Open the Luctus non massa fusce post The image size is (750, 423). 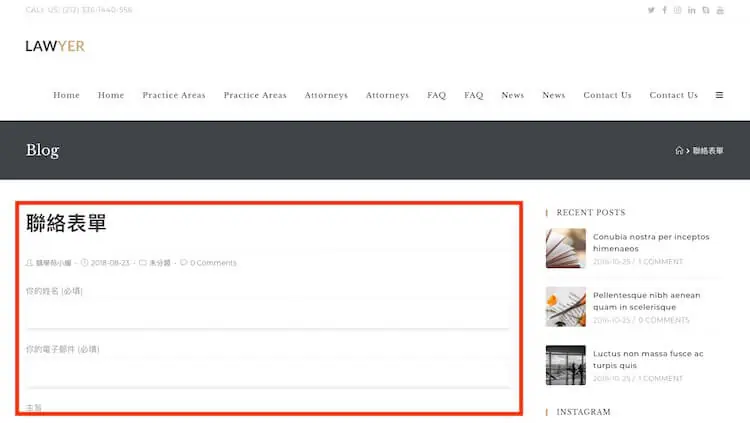pos(648,359)
